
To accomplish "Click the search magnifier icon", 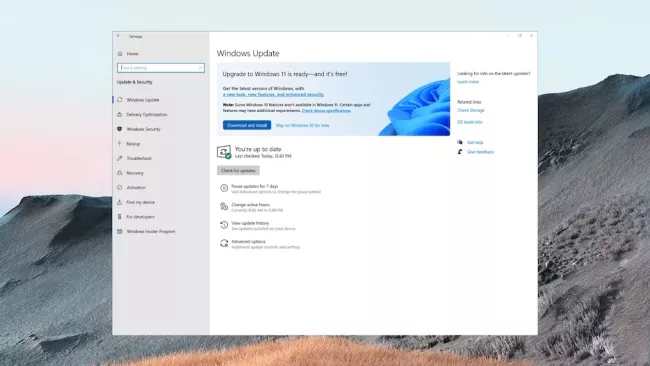I will (200, 68).
